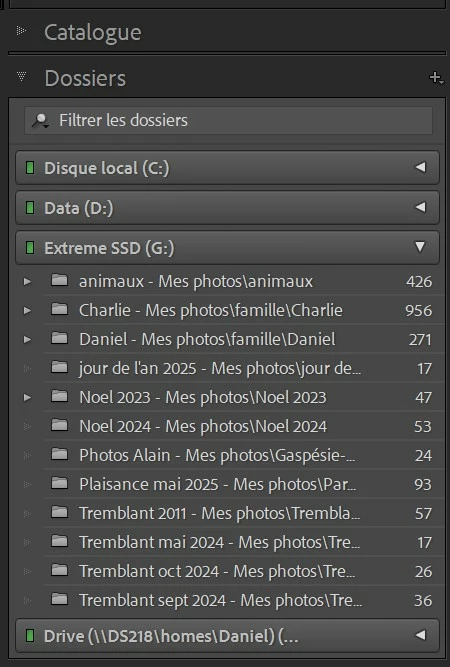Click the photo count 93 for Plaisance mai 2025
The height and width of the screenshot is (667, 450).
[423, 484]
